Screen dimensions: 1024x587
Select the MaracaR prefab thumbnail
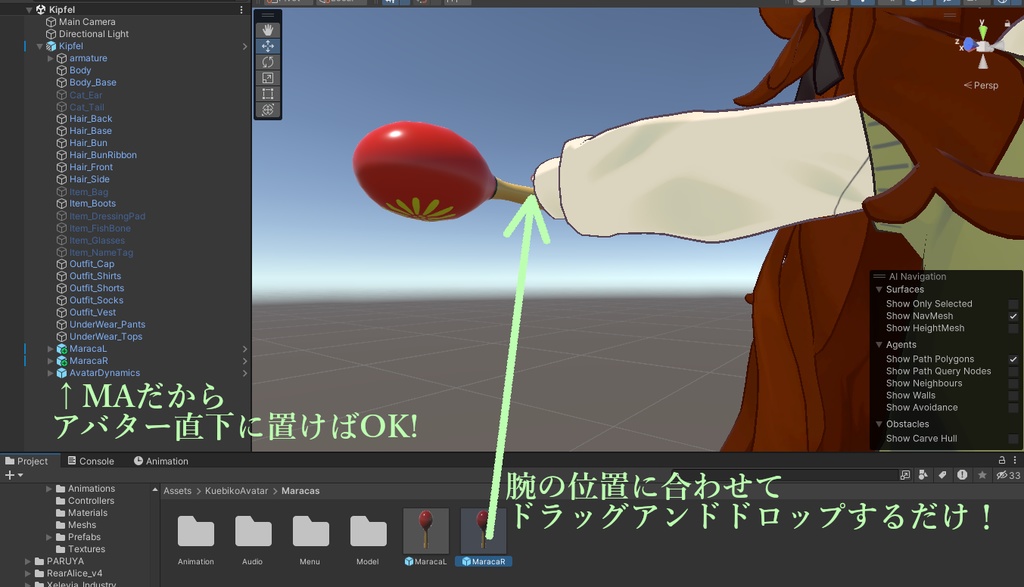click(483, 530)
